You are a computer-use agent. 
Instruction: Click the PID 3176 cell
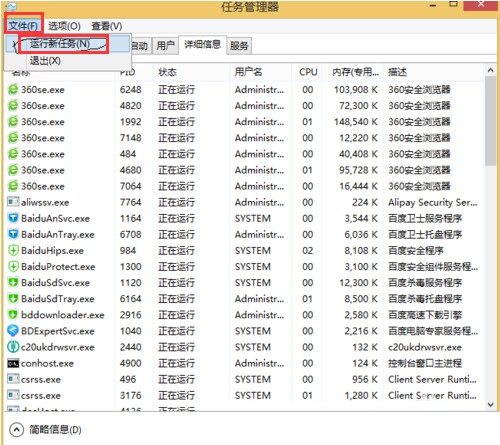click(x=131, y=395)
